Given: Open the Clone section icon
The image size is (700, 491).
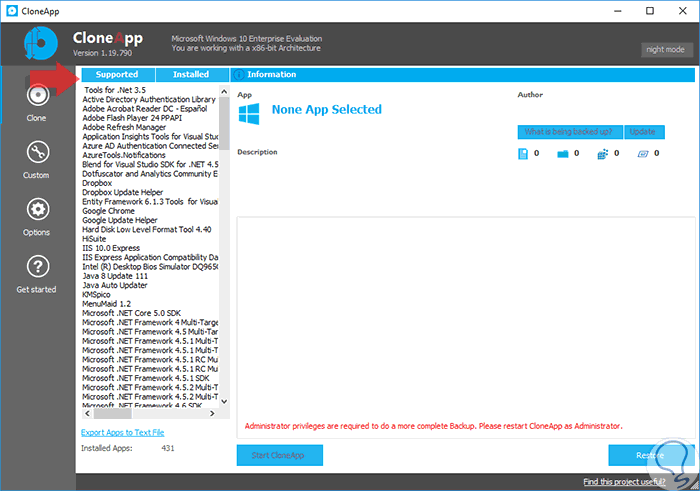Looking at the screenshot, I should [x=38, y=95].
